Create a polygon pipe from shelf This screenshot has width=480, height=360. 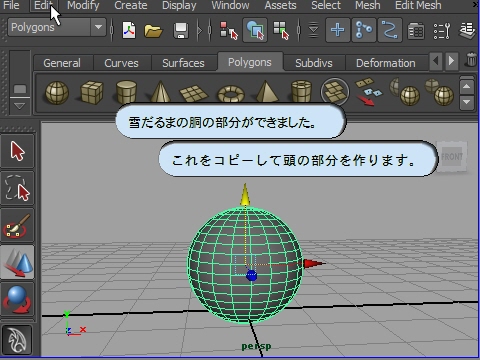(x=301, y=91)
